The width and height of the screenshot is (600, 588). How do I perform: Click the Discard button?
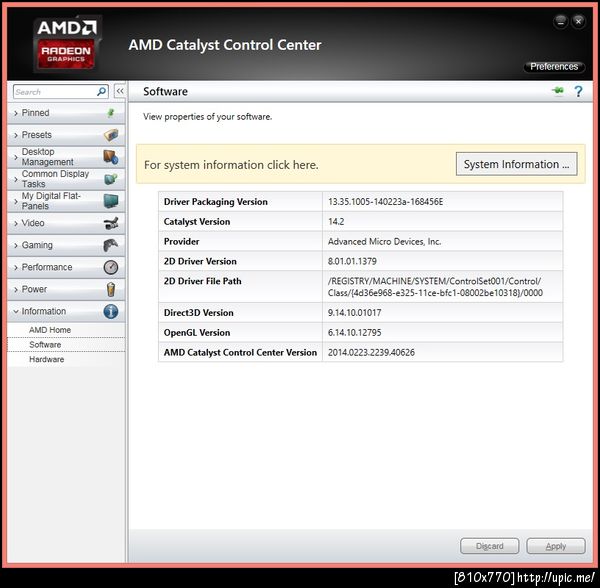489,546
